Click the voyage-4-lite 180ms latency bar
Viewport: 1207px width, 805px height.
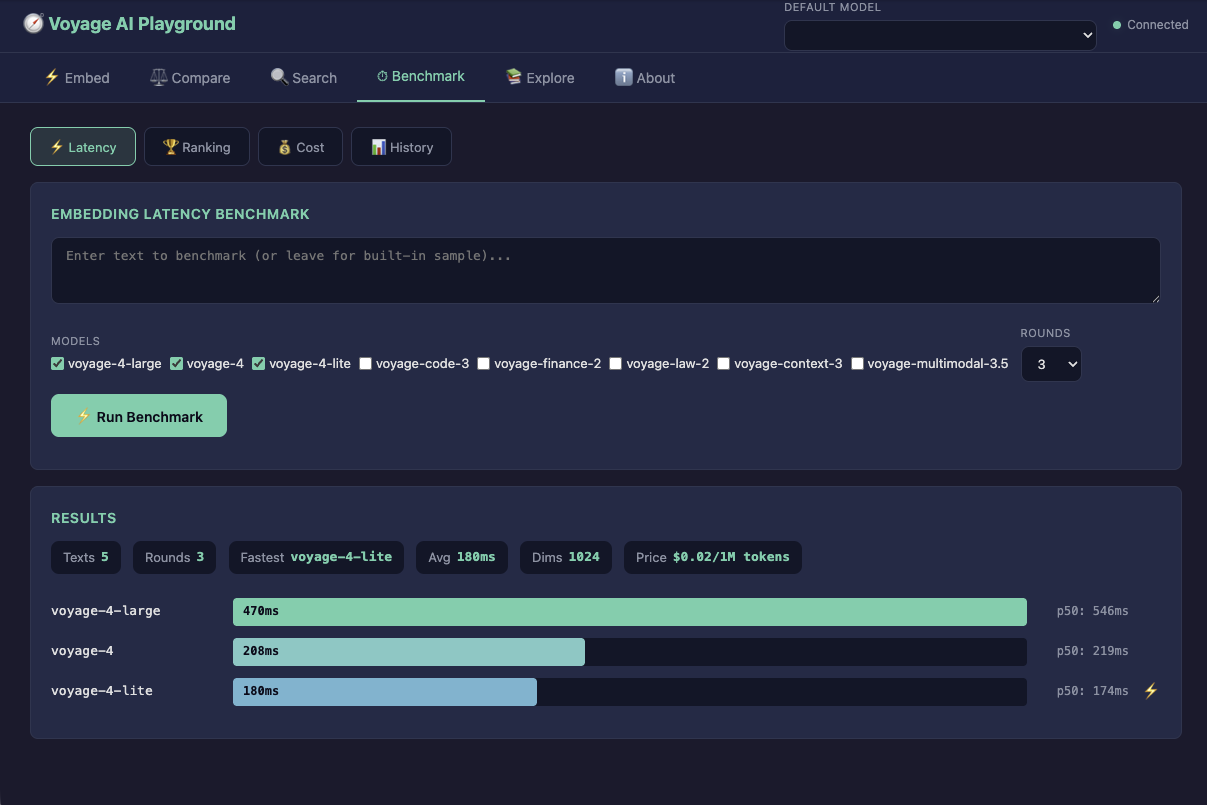[385, 692]
